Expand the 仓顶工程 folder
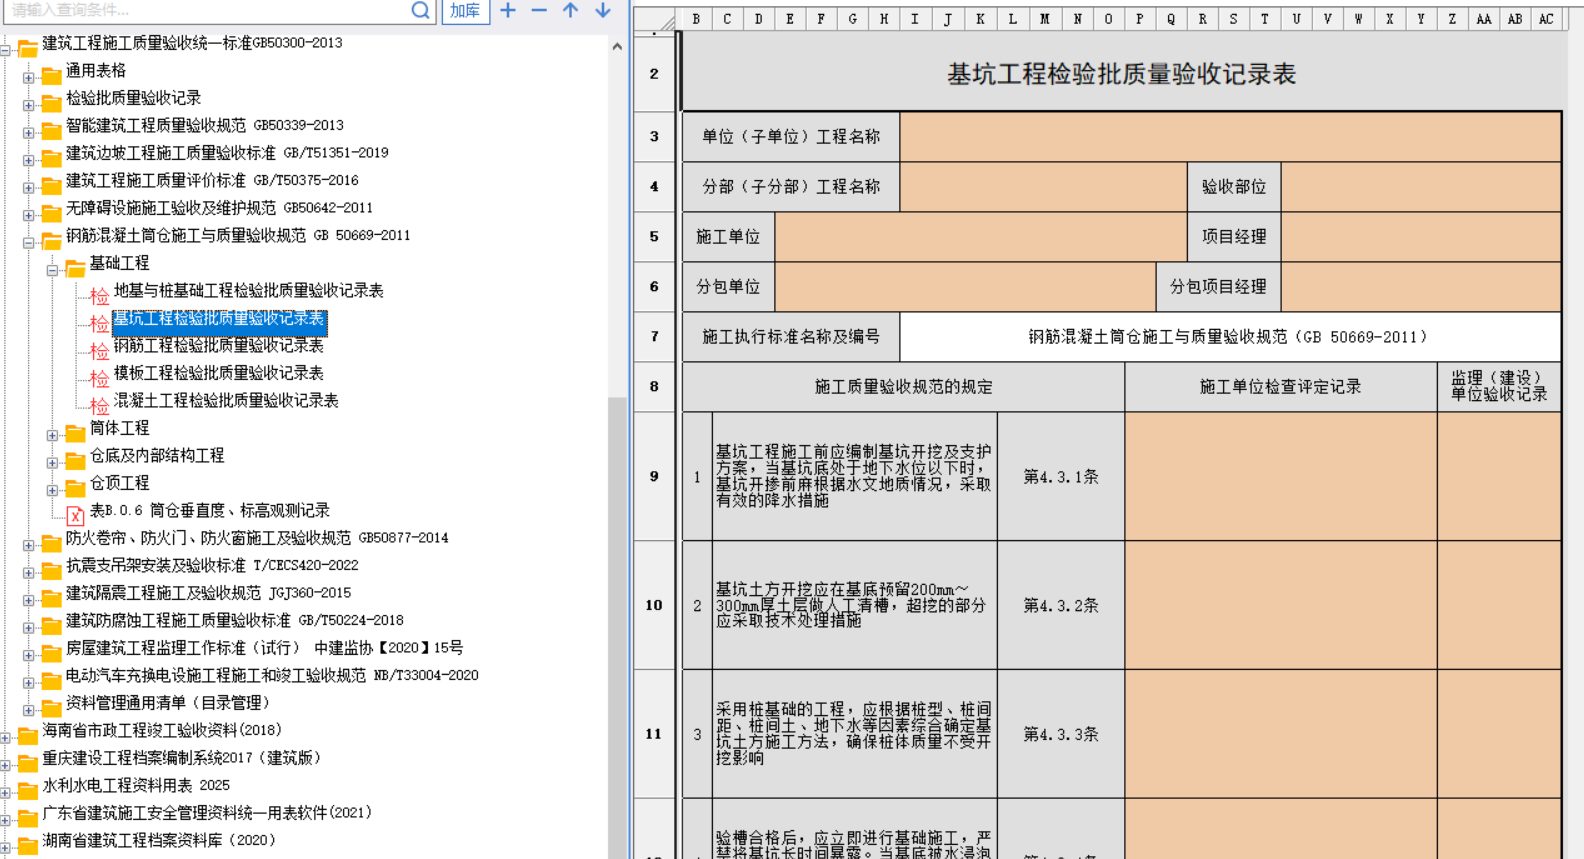 coord(52,490)
